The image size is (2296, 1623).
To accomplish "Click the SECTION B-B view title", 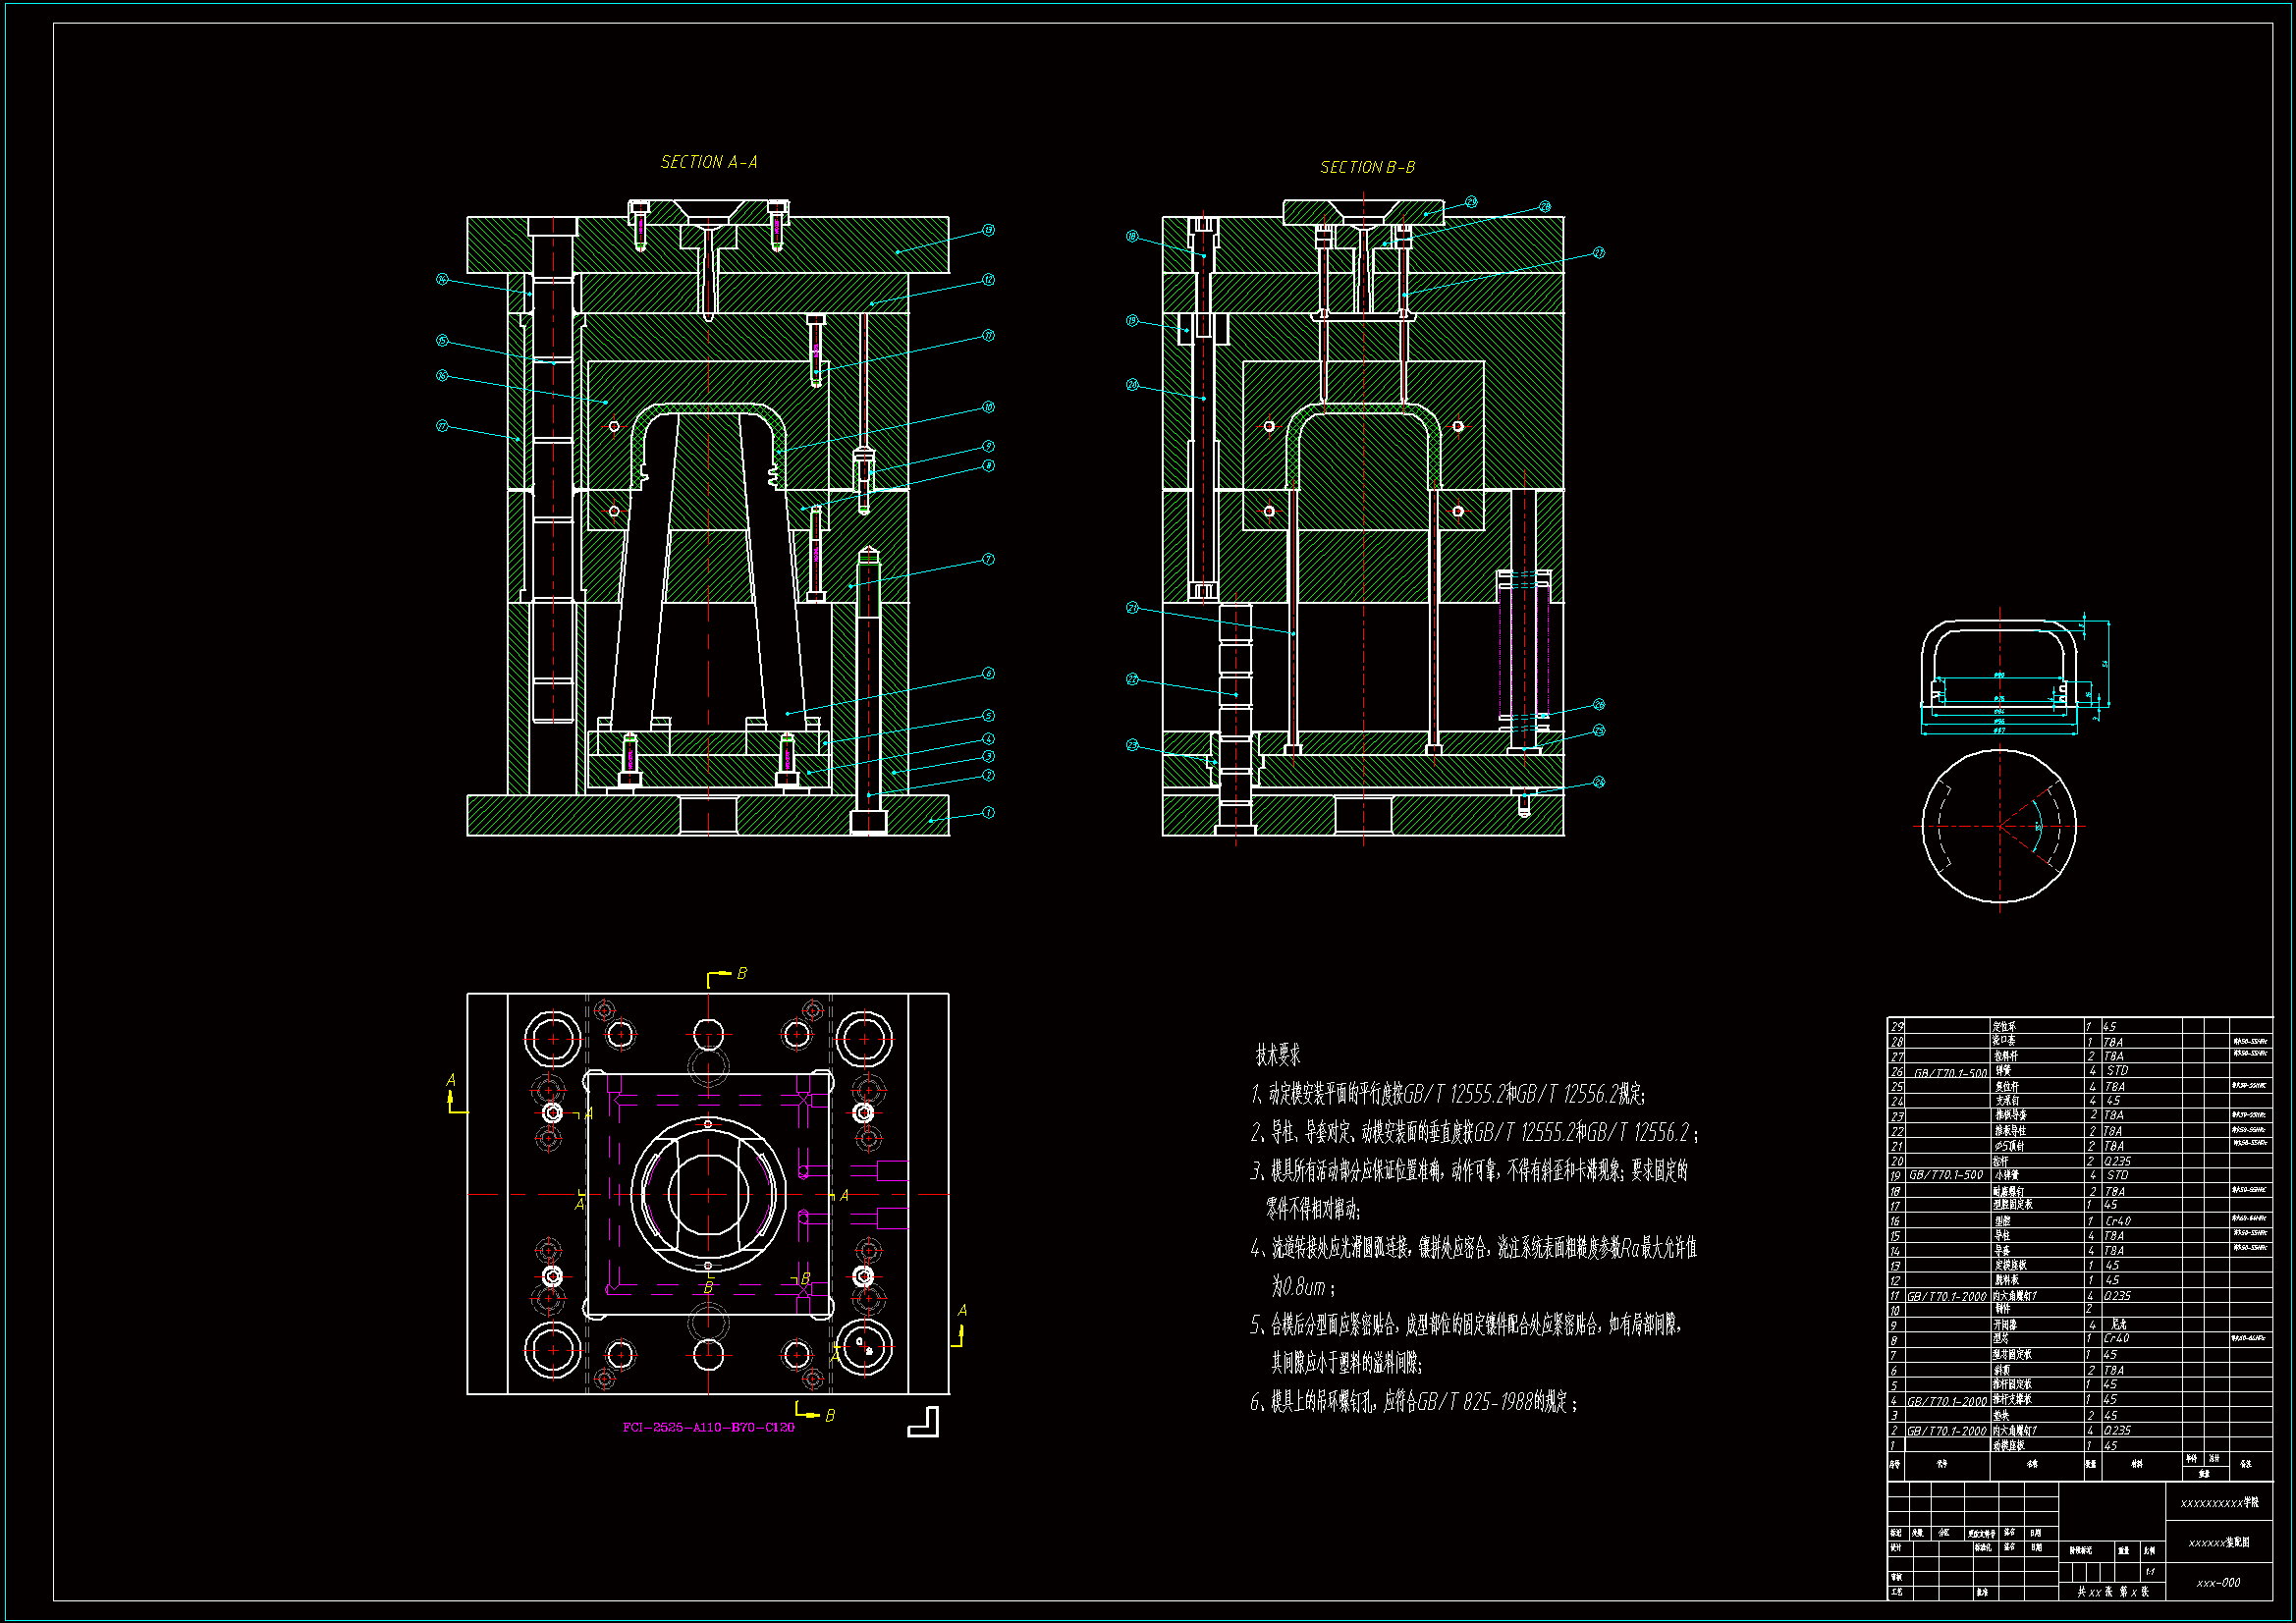I will click(1367, 167).
